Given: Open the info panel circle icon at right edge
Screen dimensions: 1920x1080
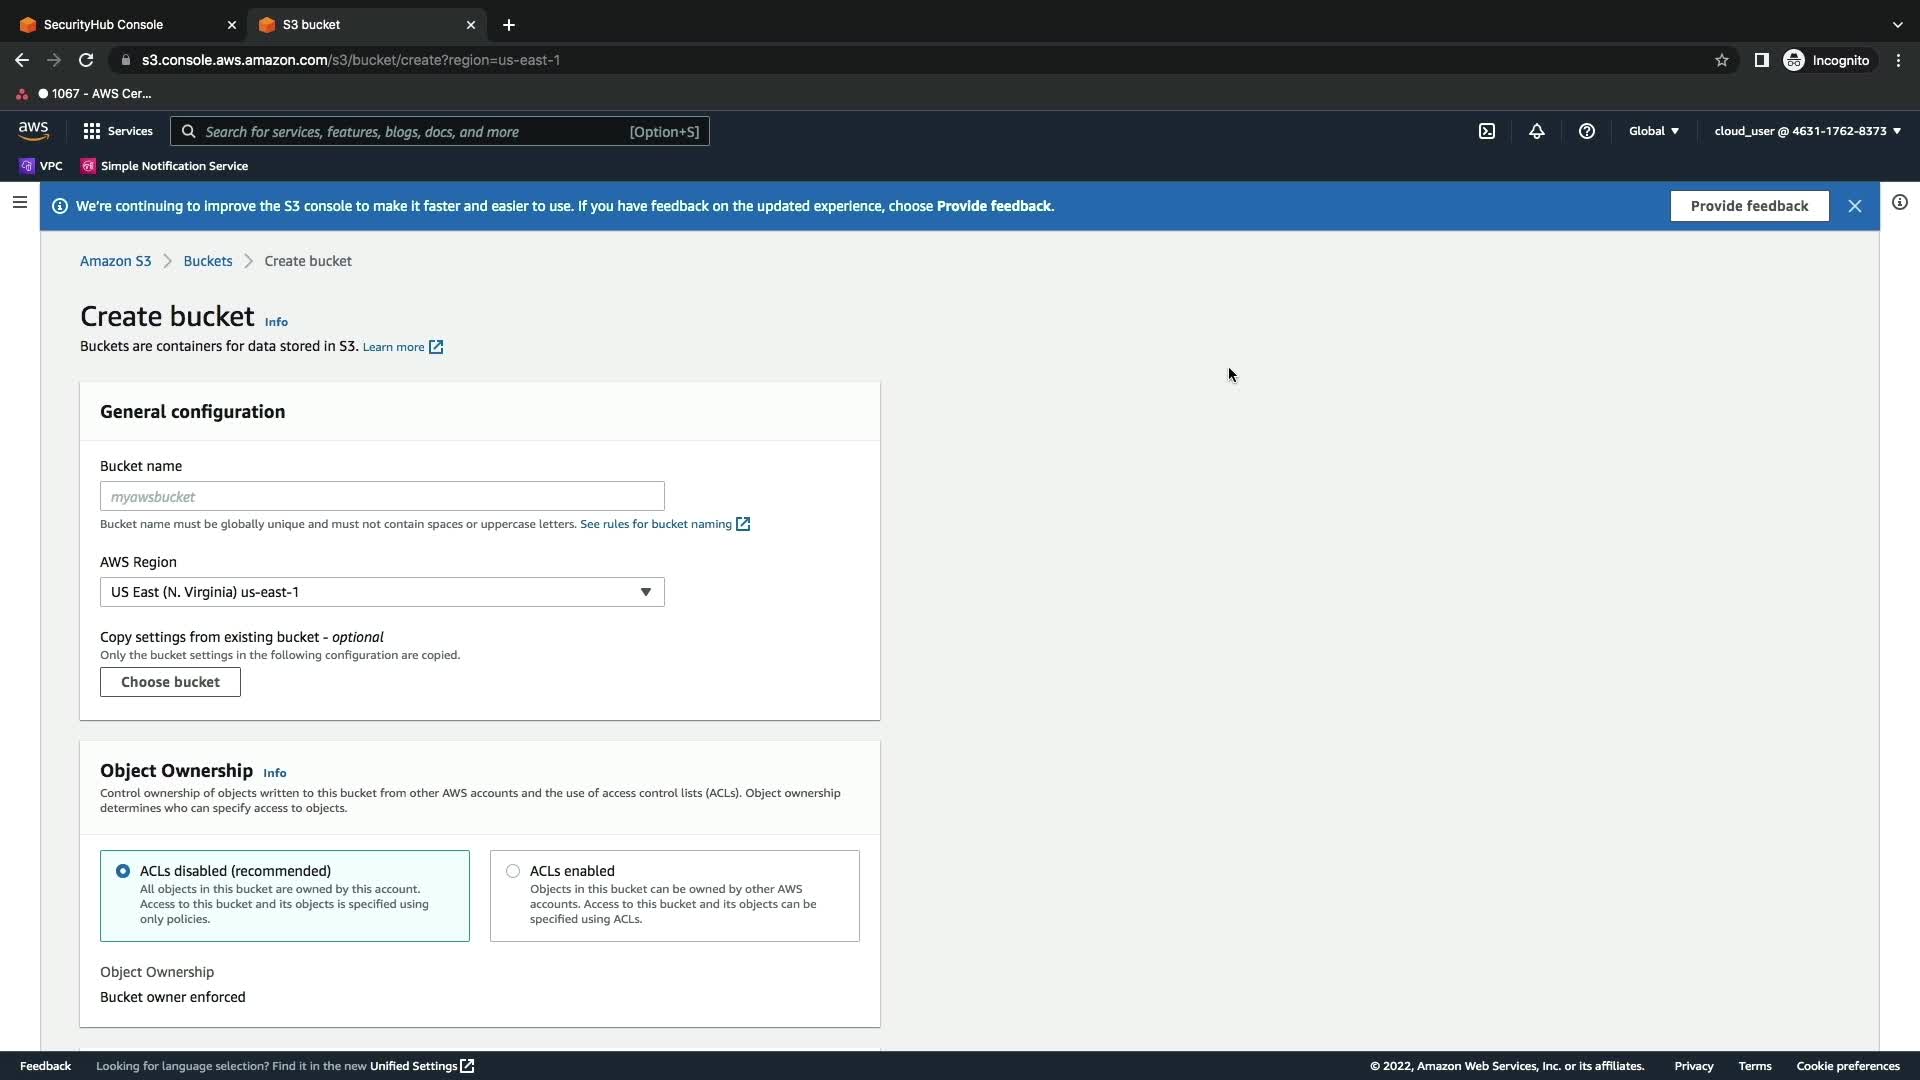Looking at the screenshot, I should (x=1899, y=203).
